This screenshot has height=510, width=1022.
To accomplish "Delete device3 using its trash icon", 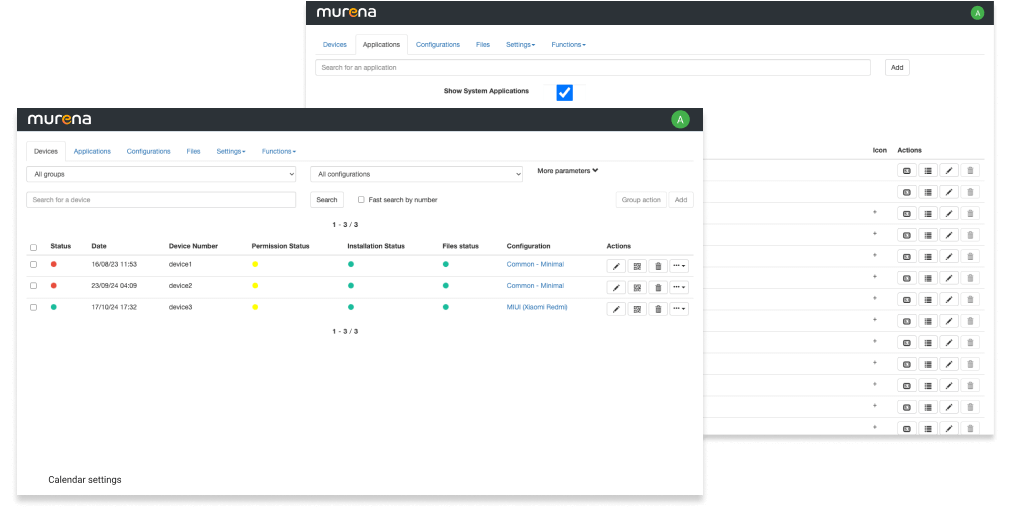I will point(658,309).
